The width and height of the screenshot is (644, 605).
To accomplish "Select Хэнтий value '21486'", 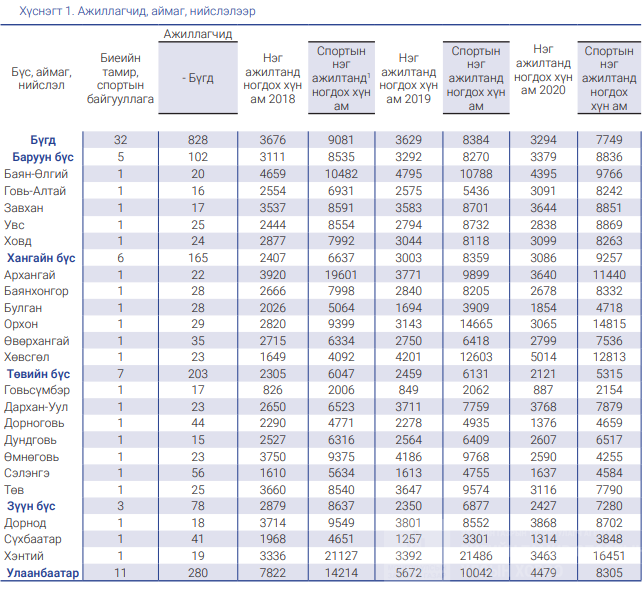I will tap(476, 556).
